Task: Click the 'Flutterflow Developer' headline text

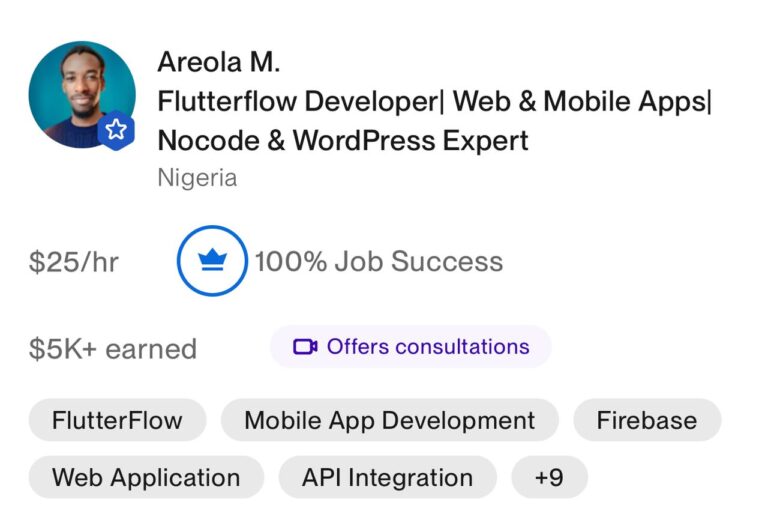Action: coord(299,101)
